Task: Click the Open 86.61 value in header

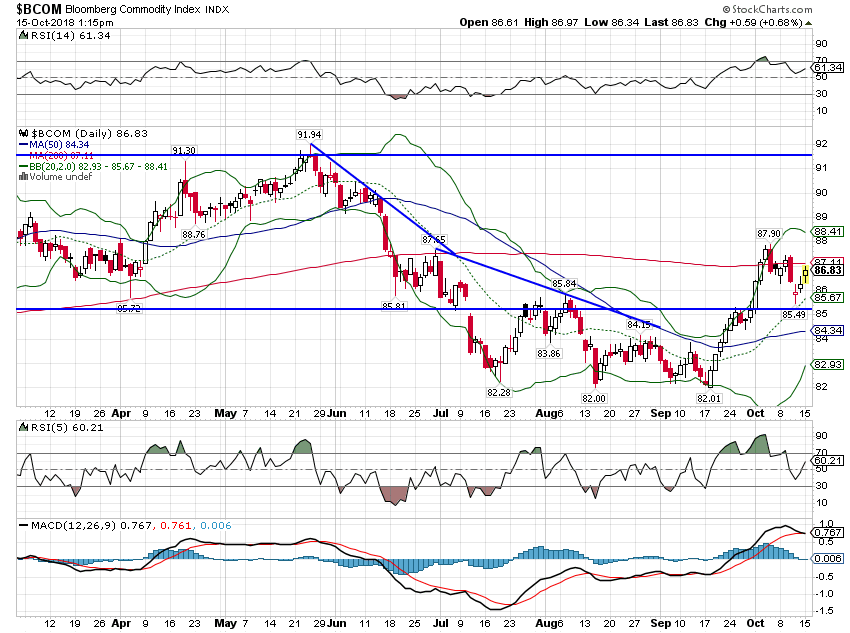Action: (x=488, y=22)
